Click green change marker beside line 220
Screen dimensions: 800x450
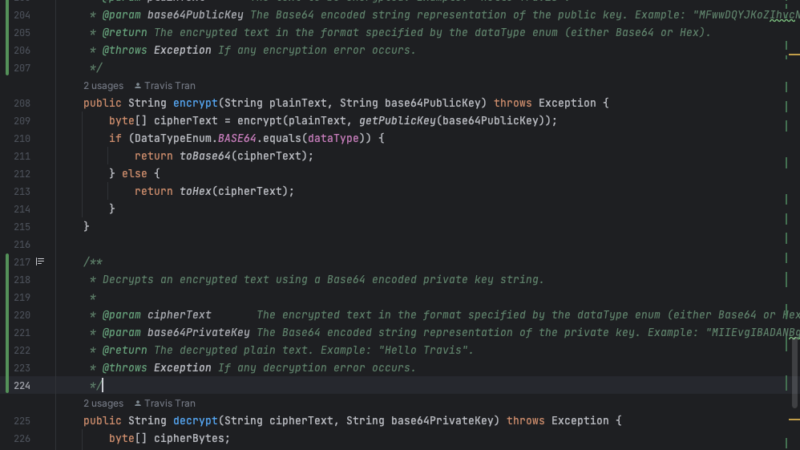(7, 315)
